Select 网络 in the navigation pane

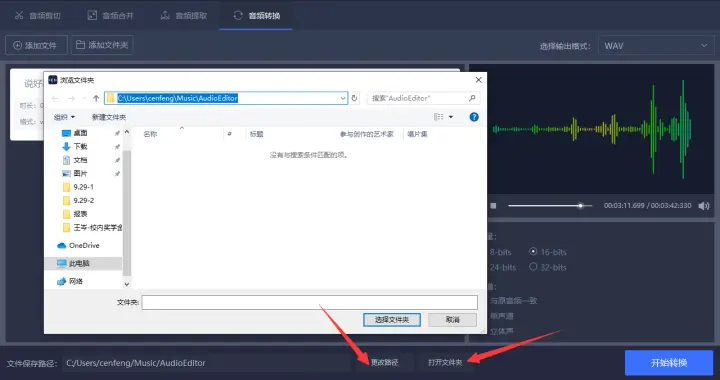[x=76, y=281]
